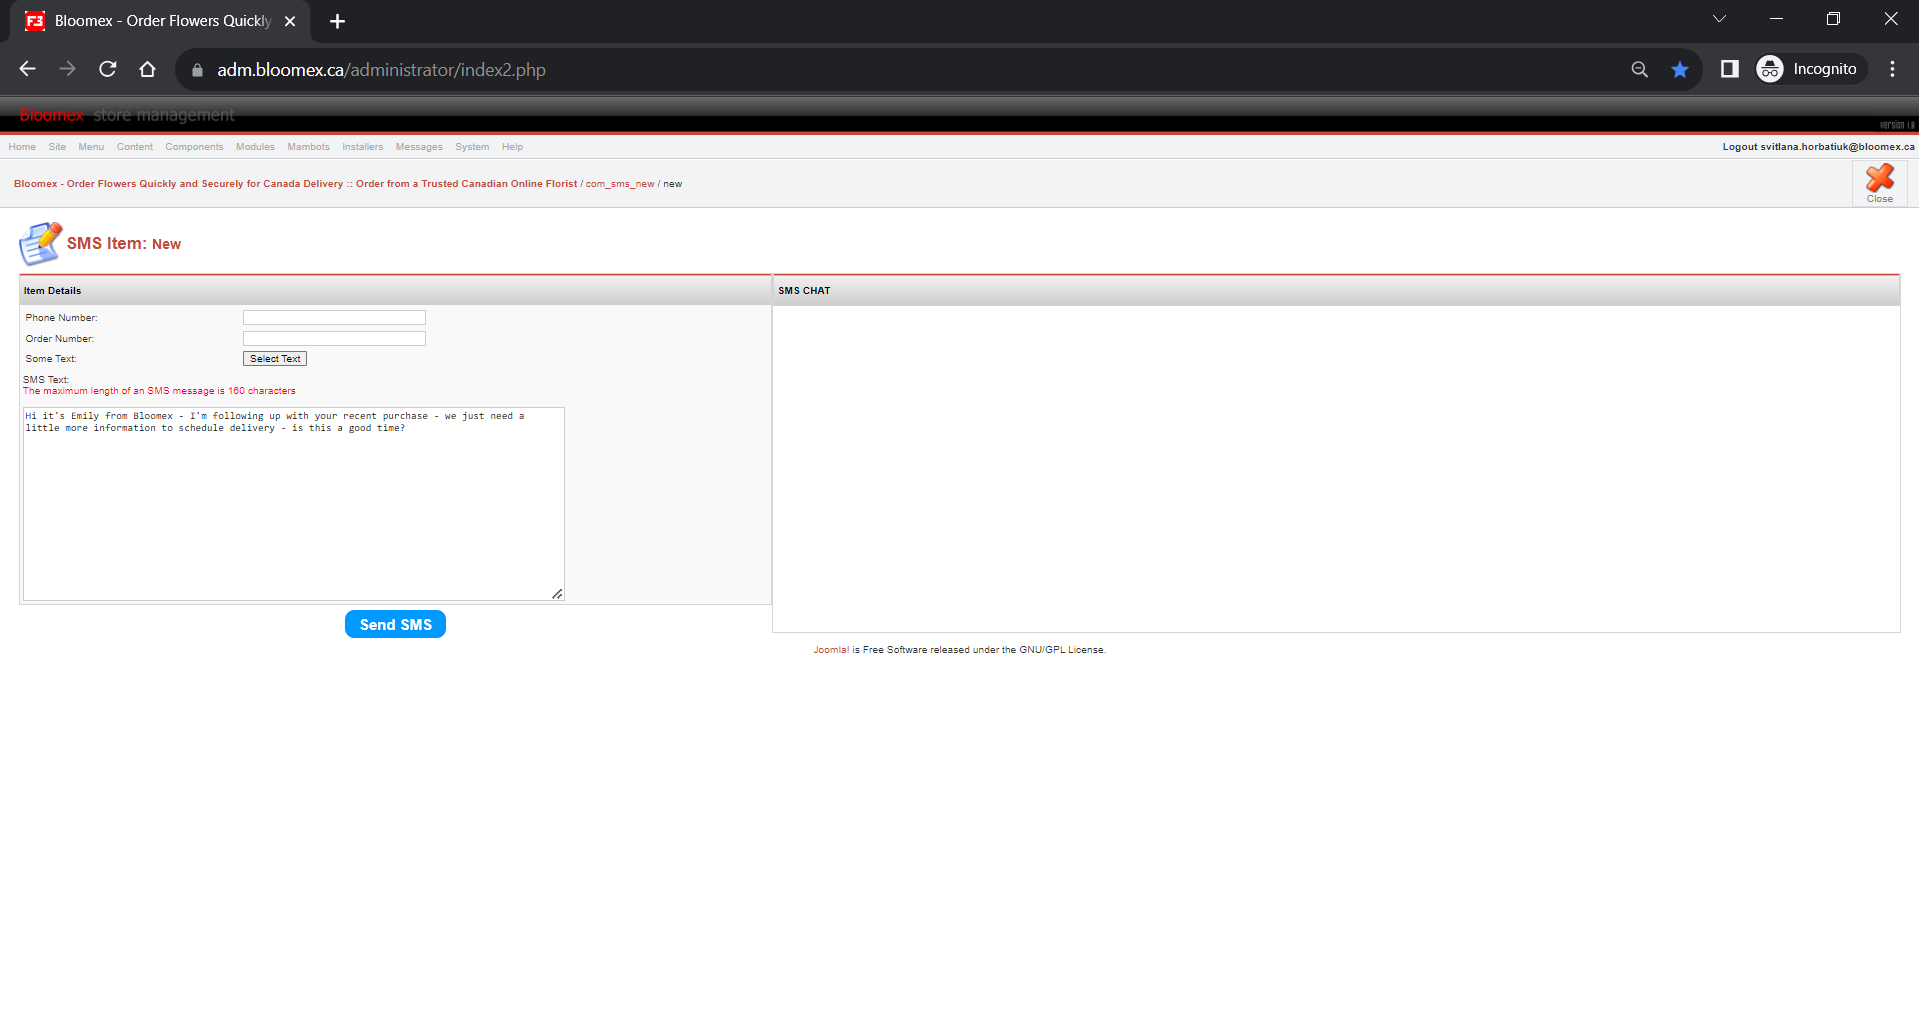Select the Bloomex browser tab
Viewport: 1919px width, 1025px height.
pos(160,21)
